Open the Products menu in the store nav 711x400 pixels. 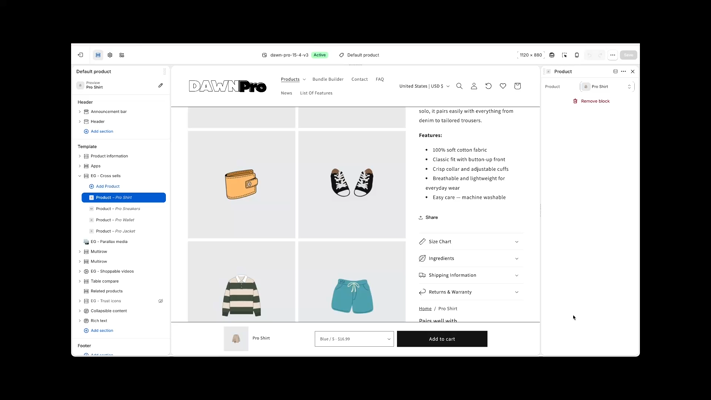[293, 79]
